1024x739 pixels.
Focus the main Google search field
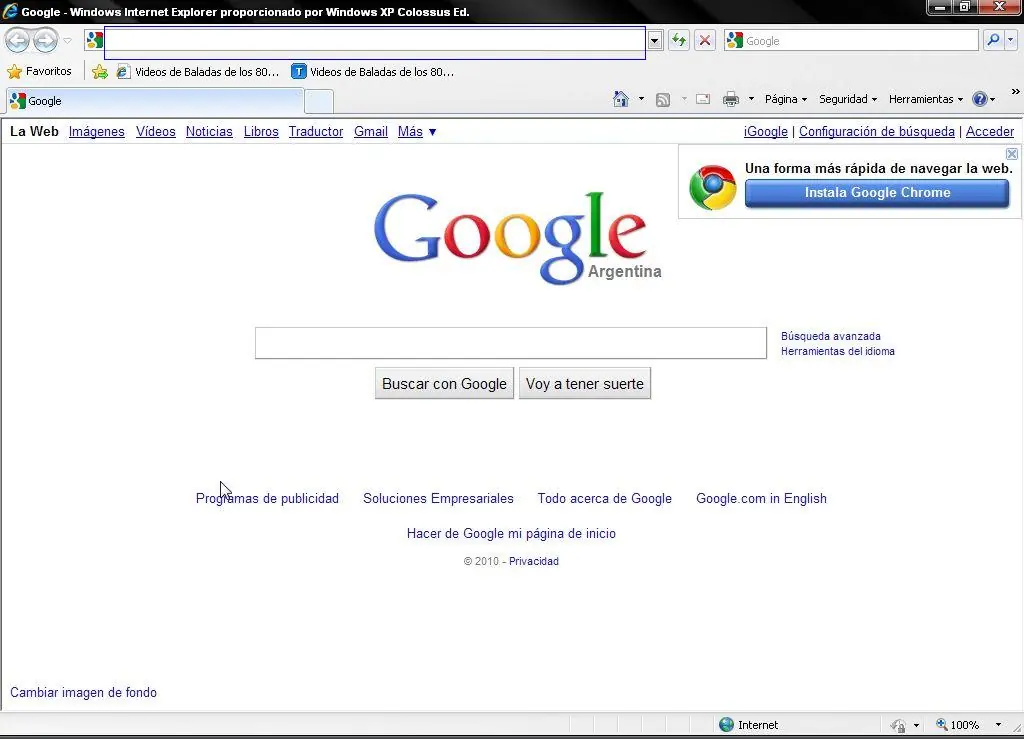[x=511, y=343]
